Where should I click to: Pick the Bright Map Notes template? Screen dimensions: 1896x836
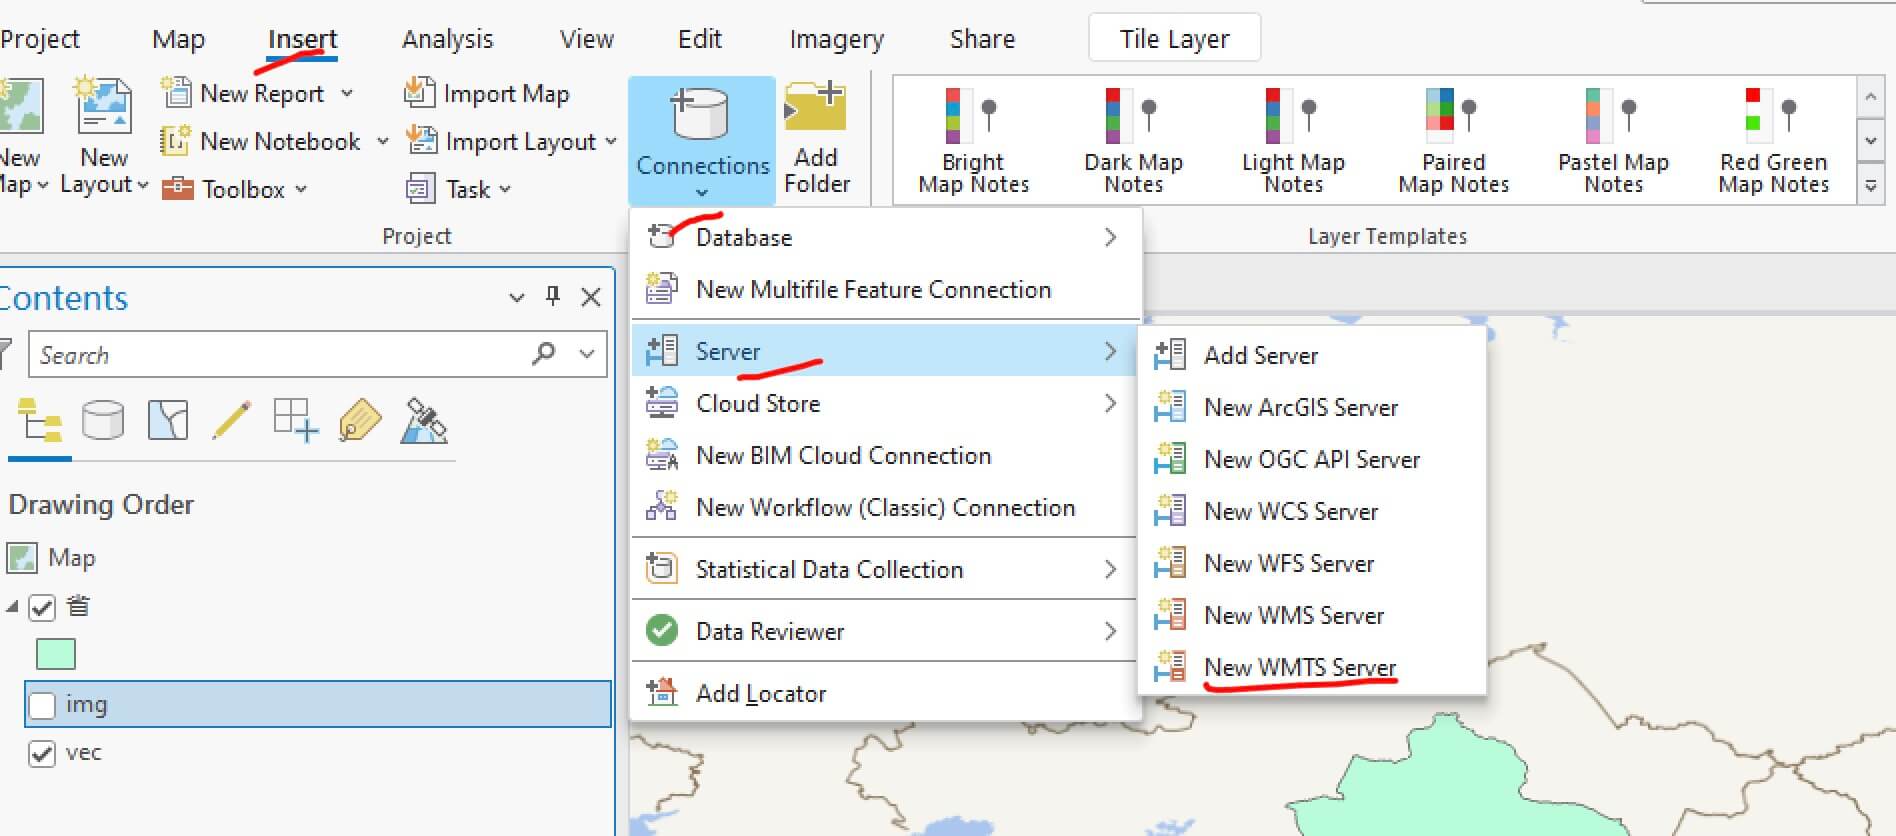click(x=972, y=140)
